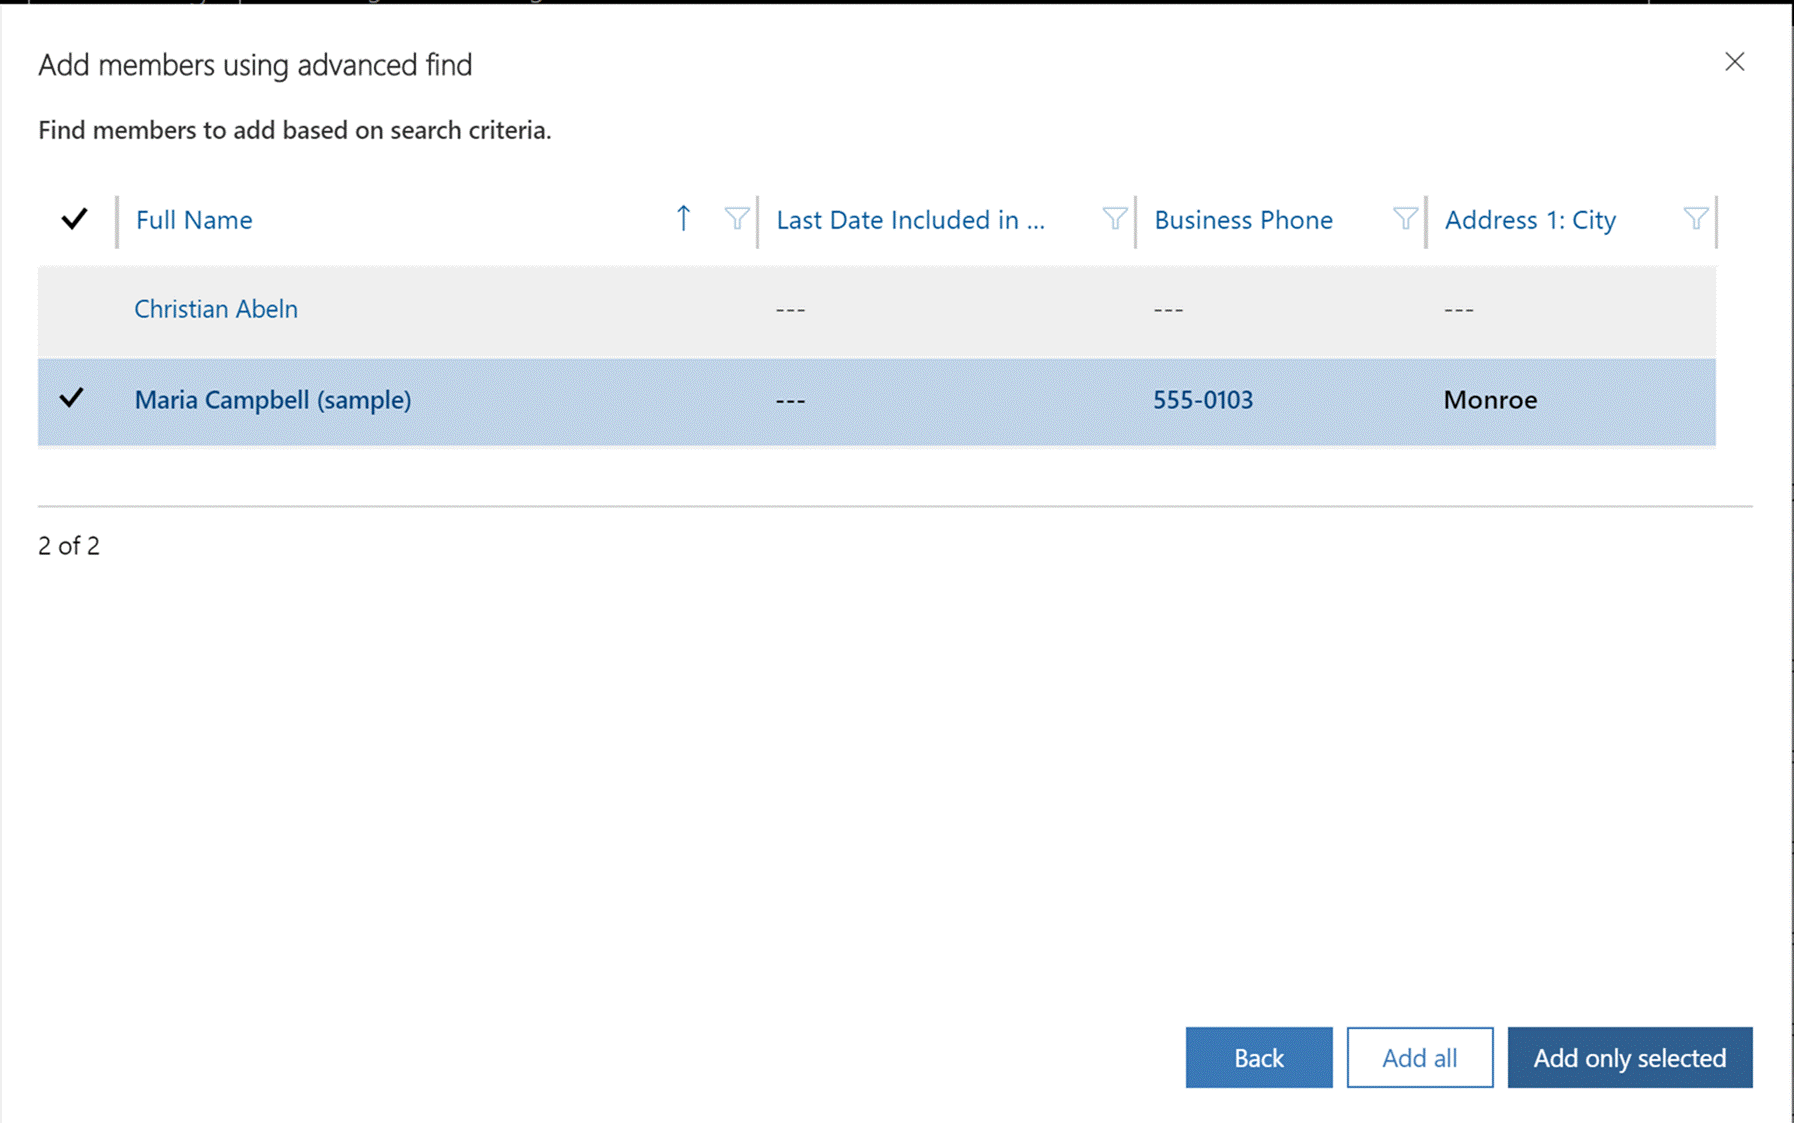Viewport: 1794px width, 1123px height.
Task: Select the 555-0103 phone cell
Action: (x=1203, y=400)
